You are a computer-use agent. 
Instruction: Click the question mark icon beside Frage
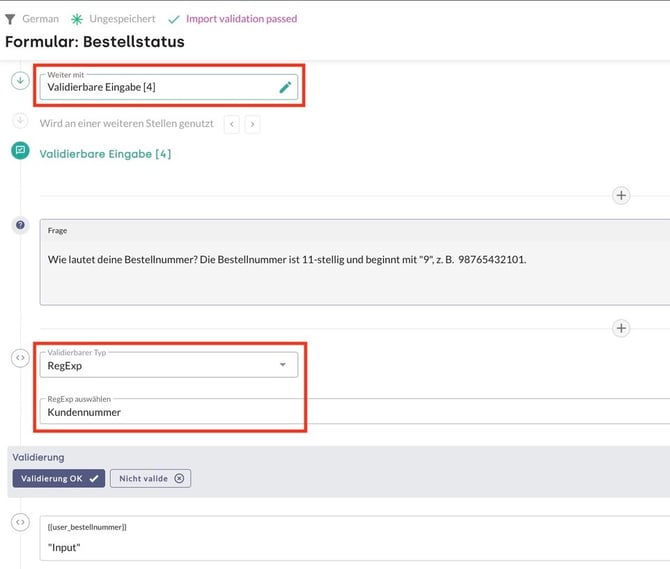[x=20, y=226]
